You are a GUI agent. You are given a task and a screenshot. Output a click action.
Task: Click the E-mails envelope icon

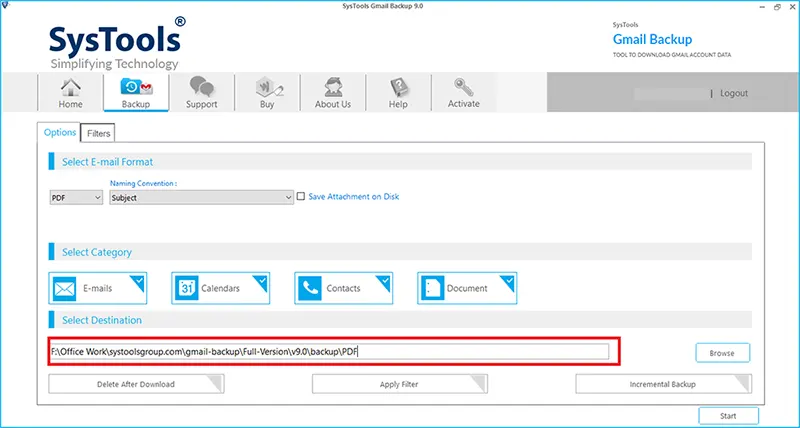pos(64,289)
